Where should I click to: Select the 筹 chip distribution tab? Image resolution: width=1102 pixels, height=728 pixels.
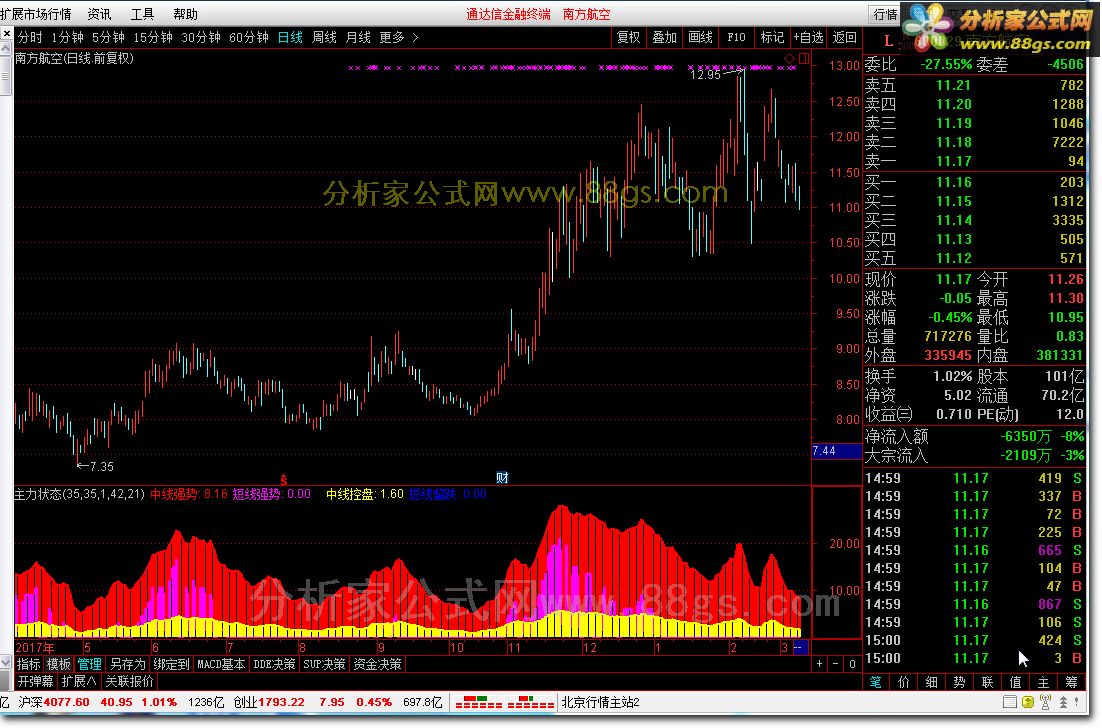point(1071,682)
